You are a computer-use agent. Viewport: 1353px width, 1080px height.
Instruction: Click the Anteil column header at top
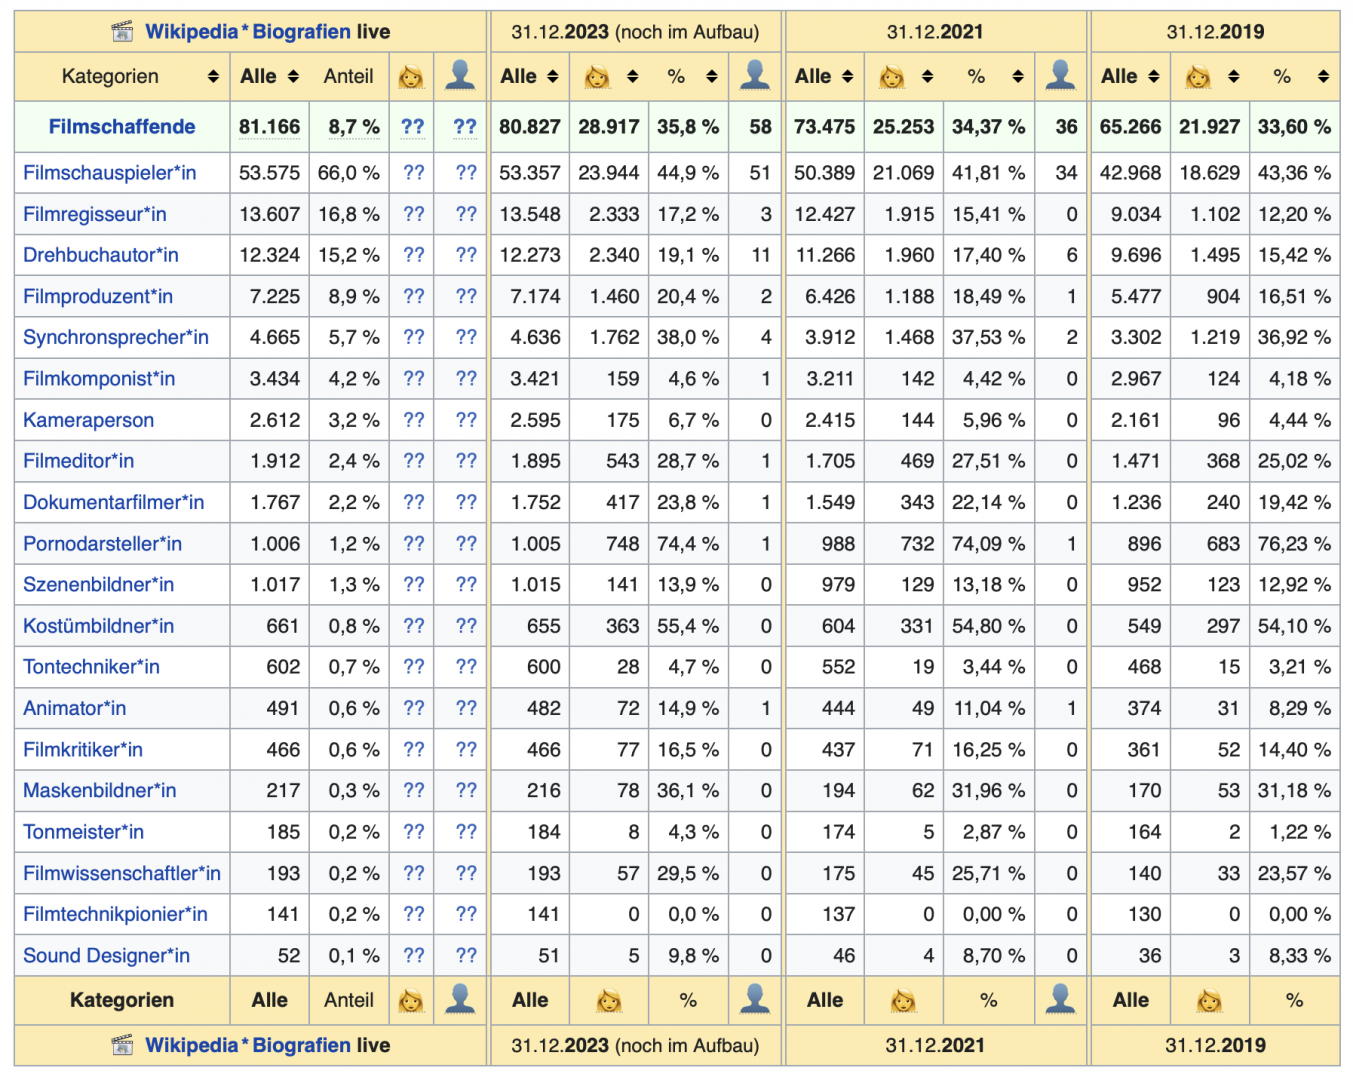348,76
